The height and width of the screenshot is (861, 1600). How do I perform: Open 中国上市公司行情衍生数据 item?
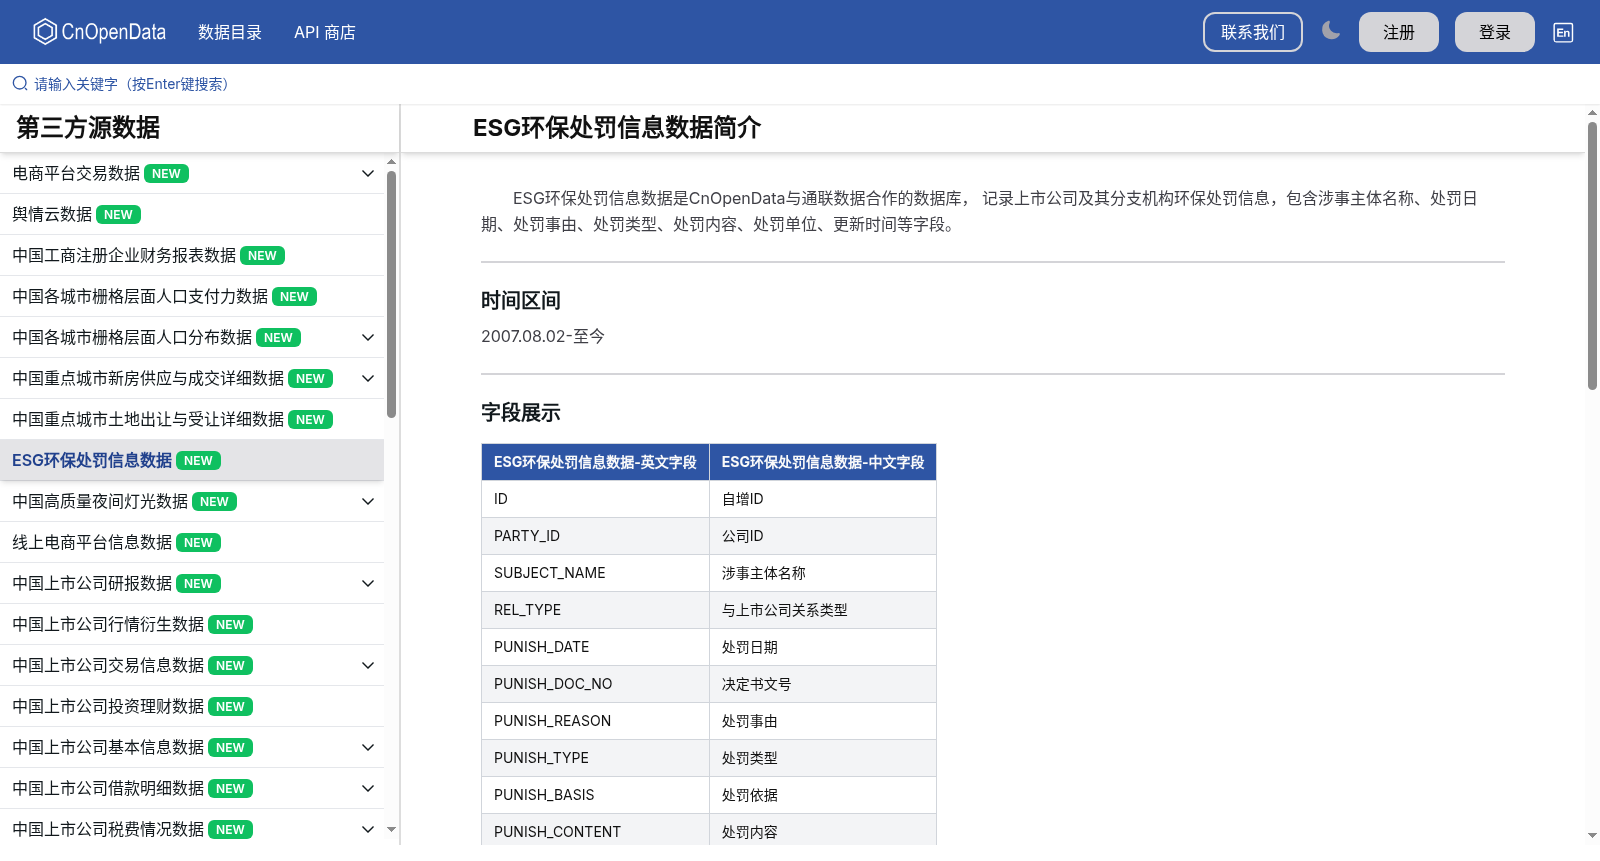point(192,625)
